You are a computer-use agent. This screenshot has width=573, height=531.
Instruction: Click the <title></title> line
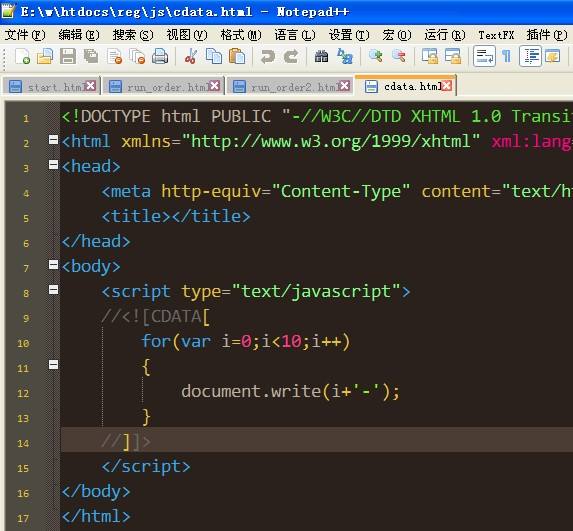pos(176,216)
